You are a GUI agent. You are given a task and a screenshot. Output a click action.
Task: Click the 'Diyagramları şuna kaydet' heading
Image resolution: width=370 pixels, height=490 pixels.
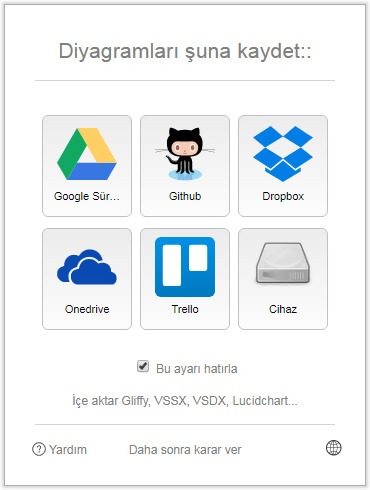click(x=185, y=51)
